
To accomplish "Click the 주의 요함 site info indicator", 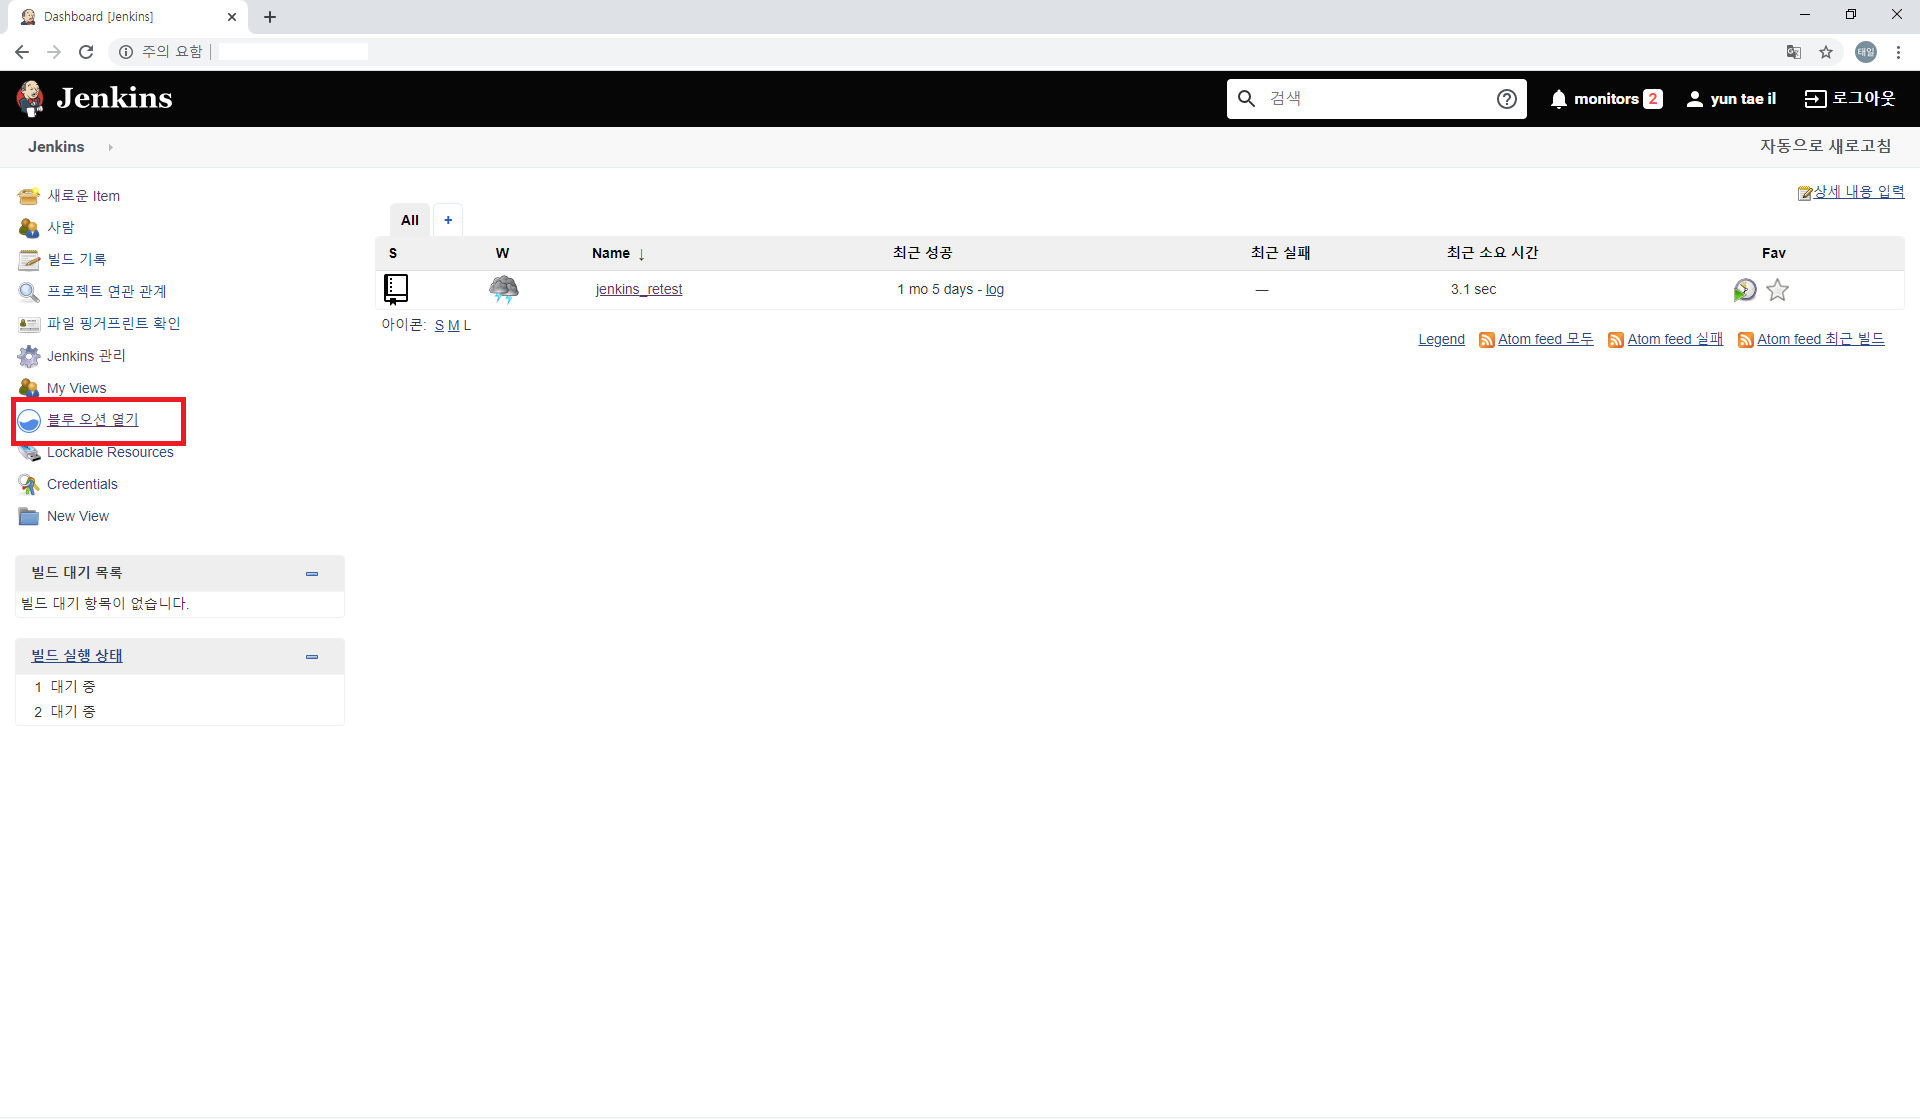I will click(161, 52).
